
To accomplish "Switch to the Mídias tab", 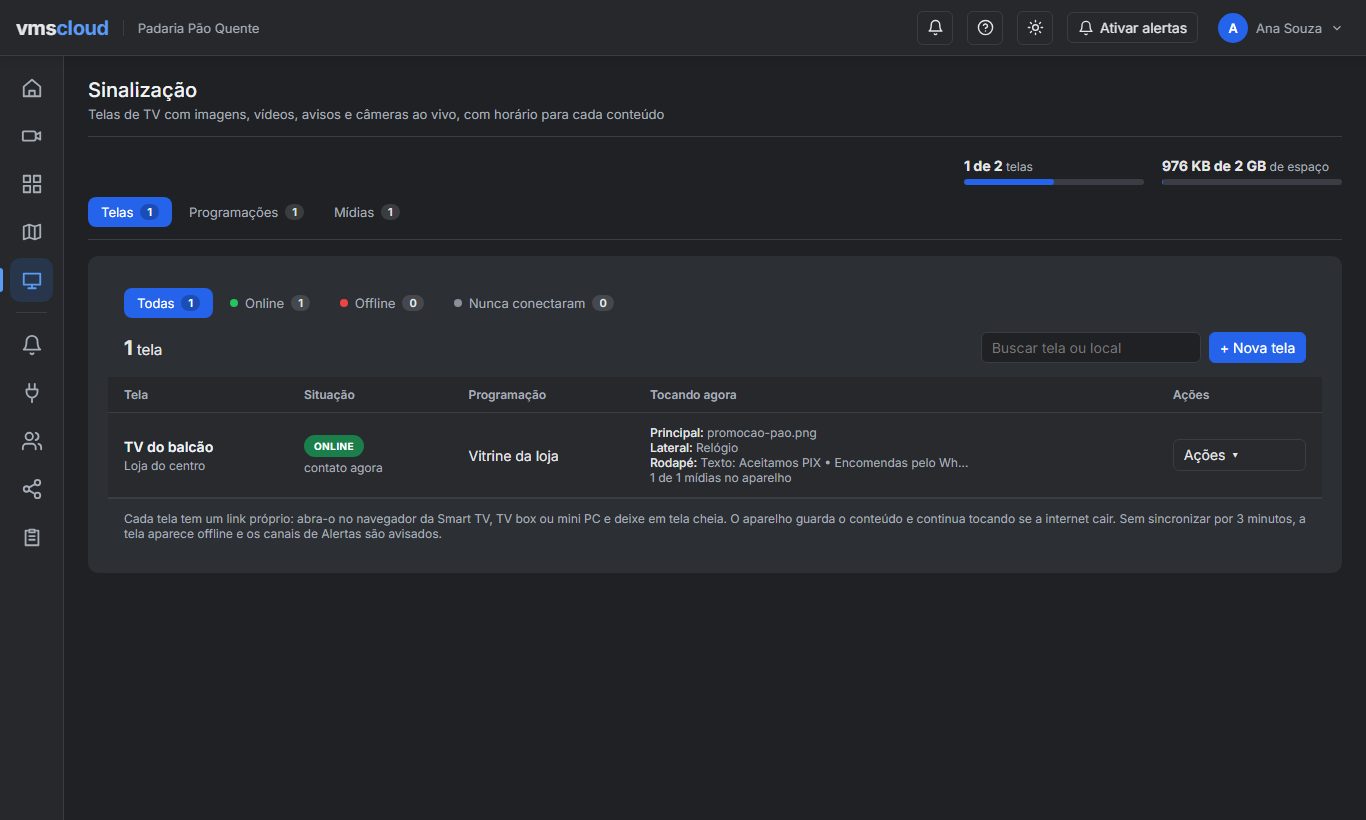I will point(366,212).
